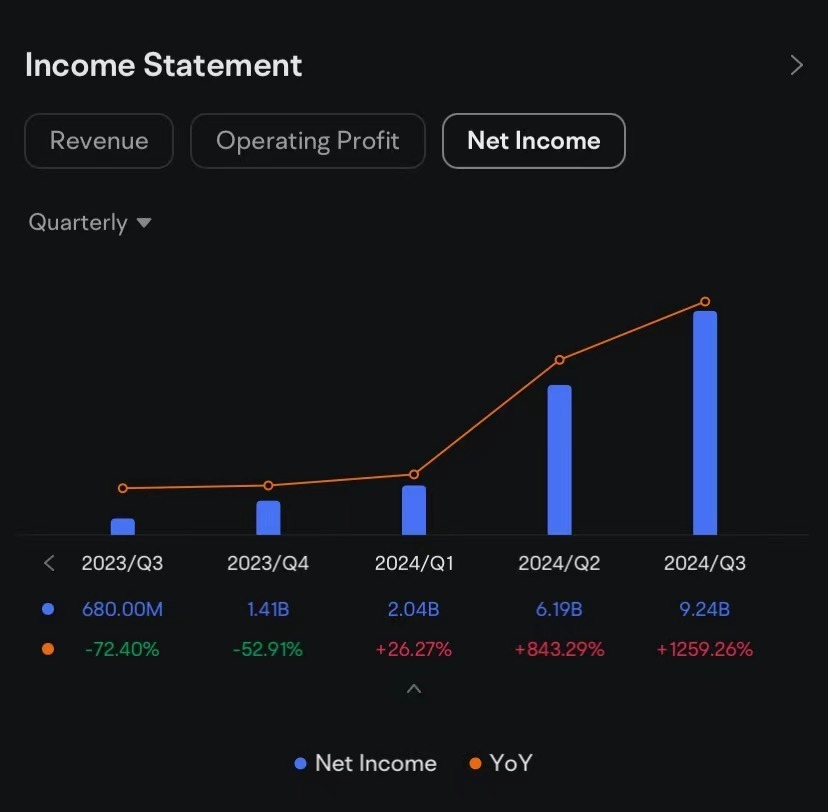Collapse data table with upward caret
828x812 pixels.
414,688
